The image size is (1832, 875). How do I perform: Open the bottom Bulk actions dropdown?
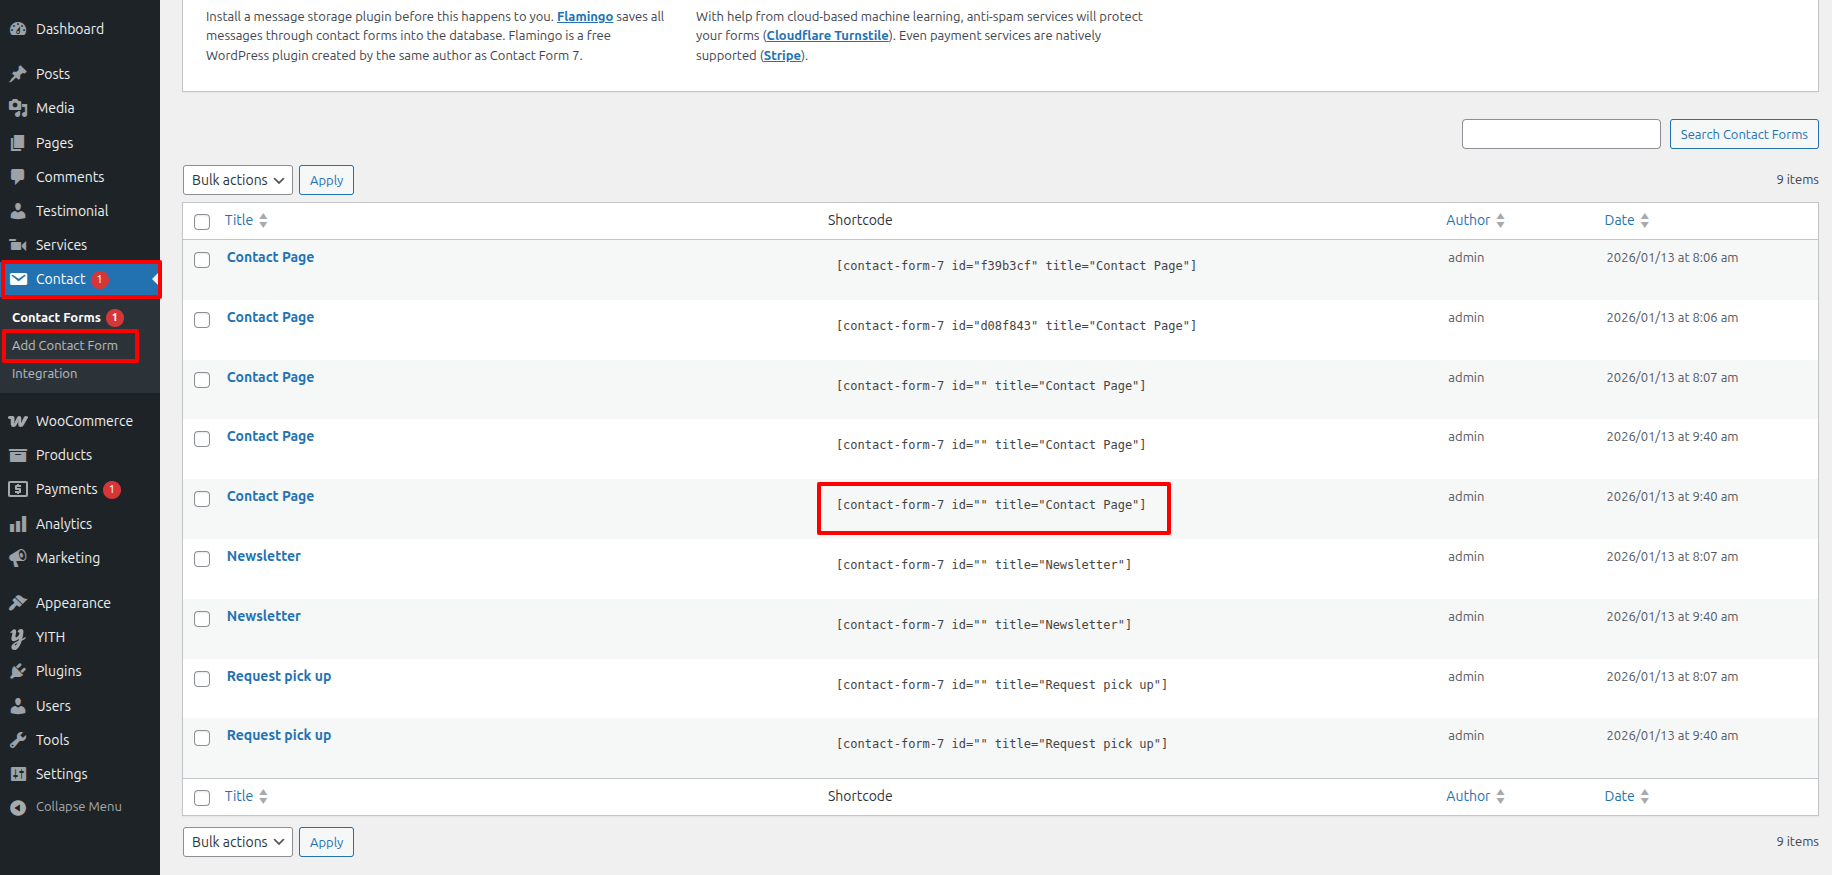238,842
